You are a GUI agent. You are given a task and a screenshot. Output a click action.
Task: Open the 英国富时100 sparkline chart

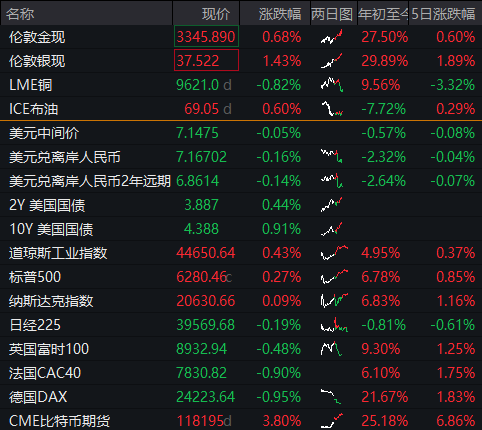(x=331, y=349)
